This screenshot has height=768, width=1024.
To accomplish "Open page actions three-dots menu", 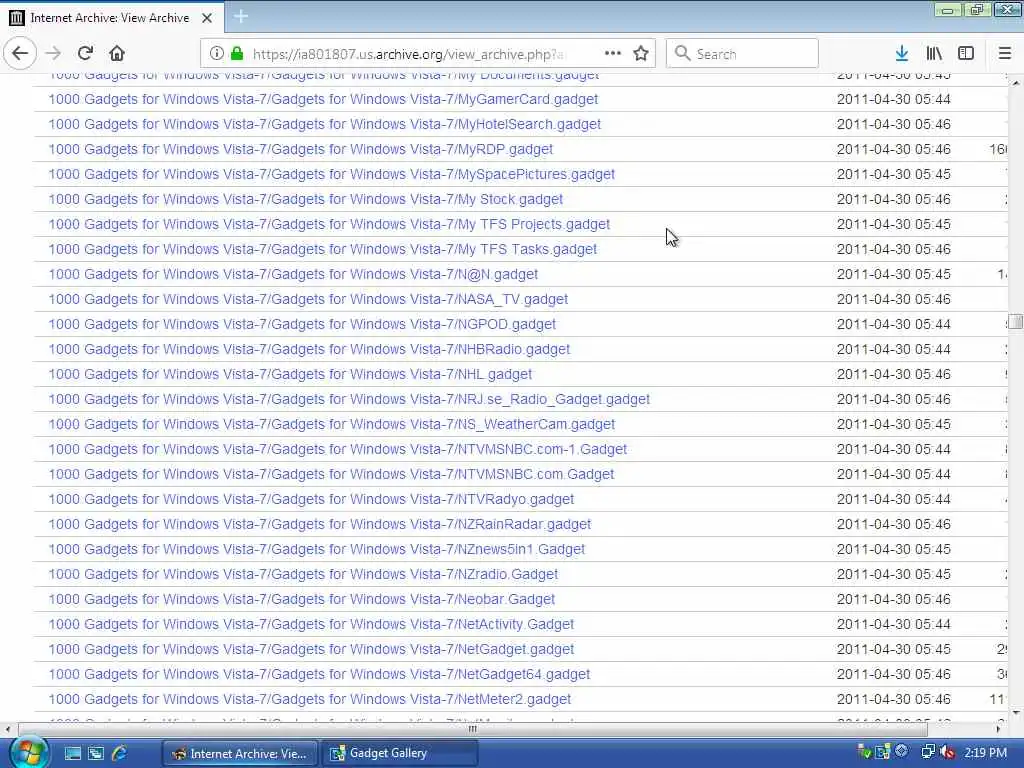I will point(613,54).
